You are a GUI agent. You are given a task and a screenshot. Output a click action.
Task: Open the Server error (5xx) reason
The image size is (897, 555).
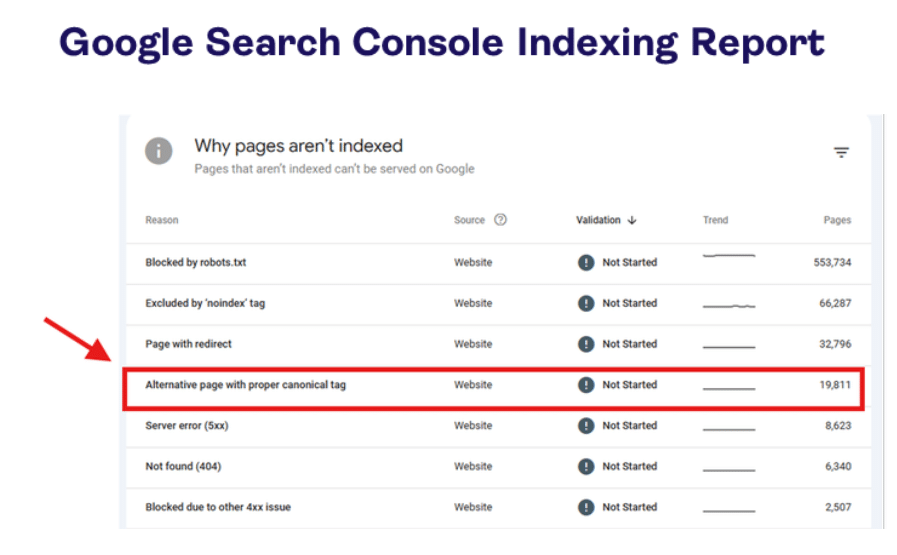186,426
